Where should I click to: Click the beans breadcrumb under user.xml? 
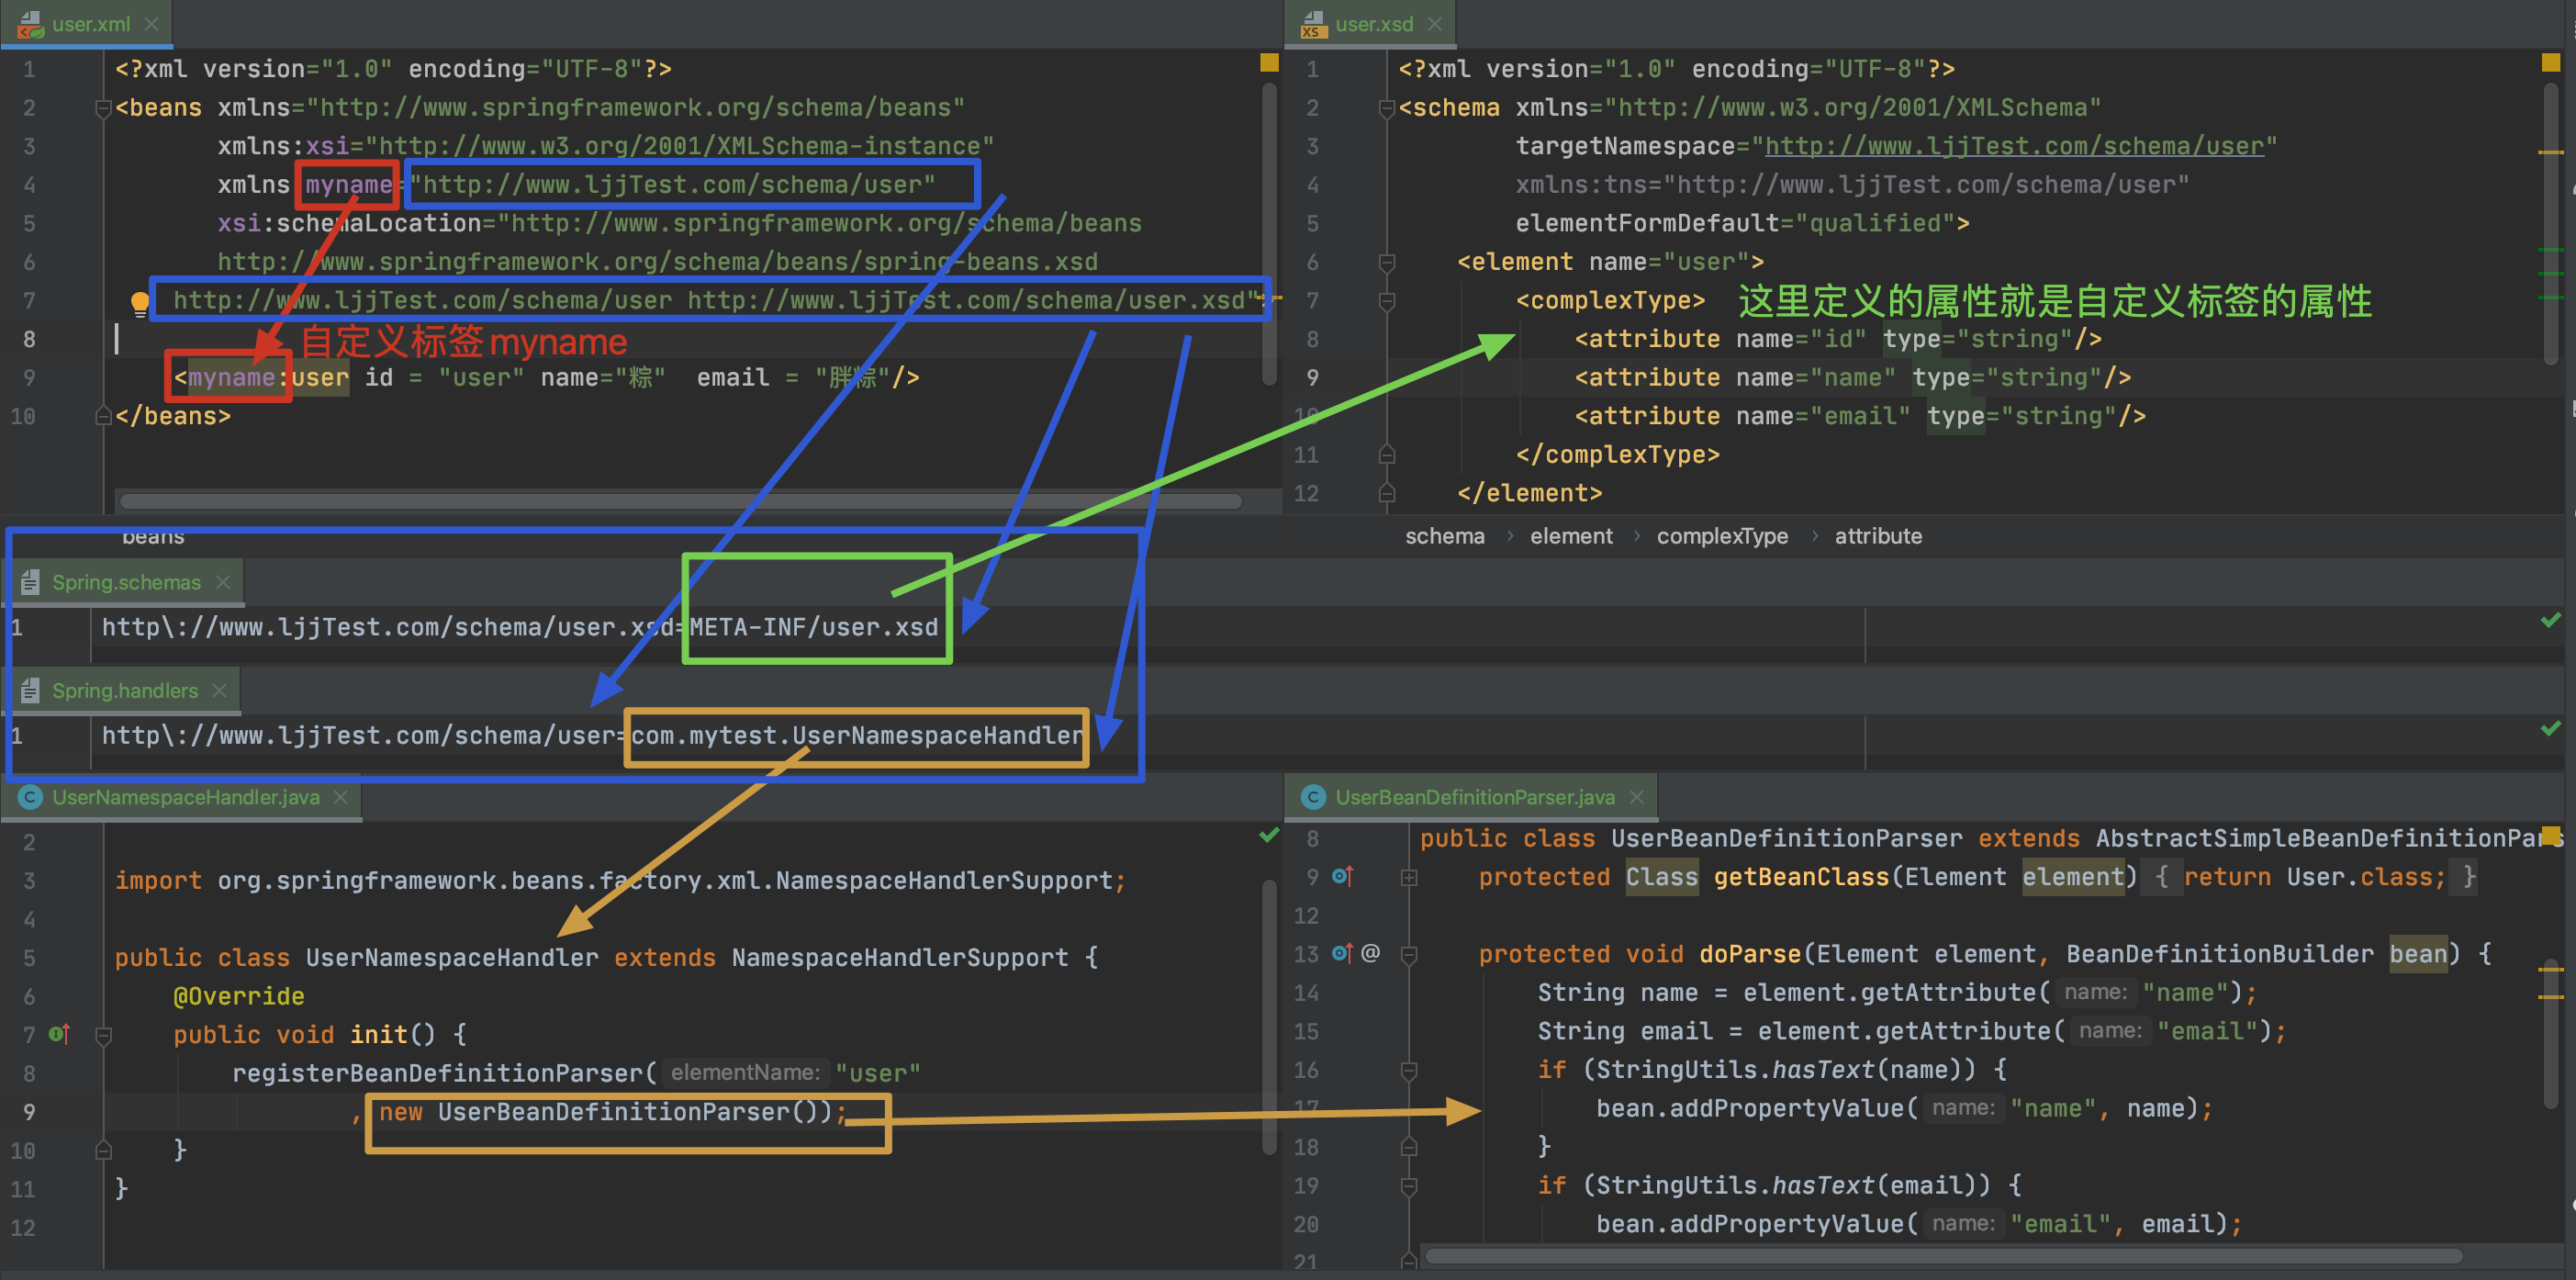point(153,537)
